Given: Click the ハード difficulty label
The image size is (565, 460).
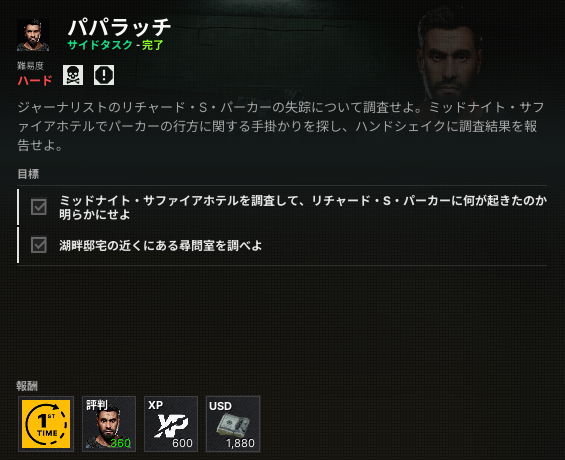Looking at the screenshot, I should (35, 80).
